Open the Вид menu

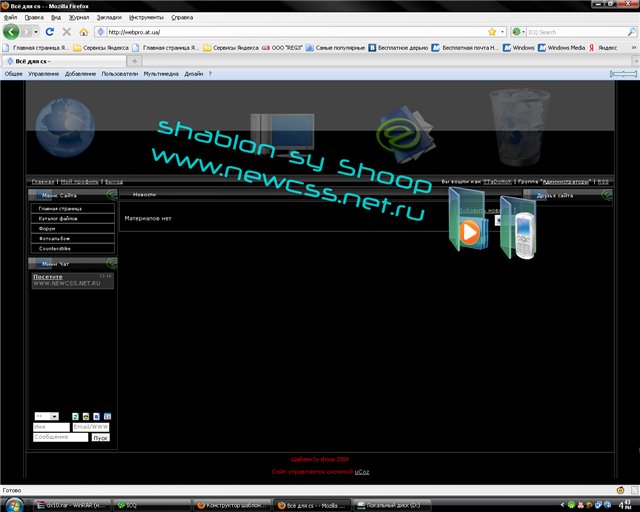56,18
